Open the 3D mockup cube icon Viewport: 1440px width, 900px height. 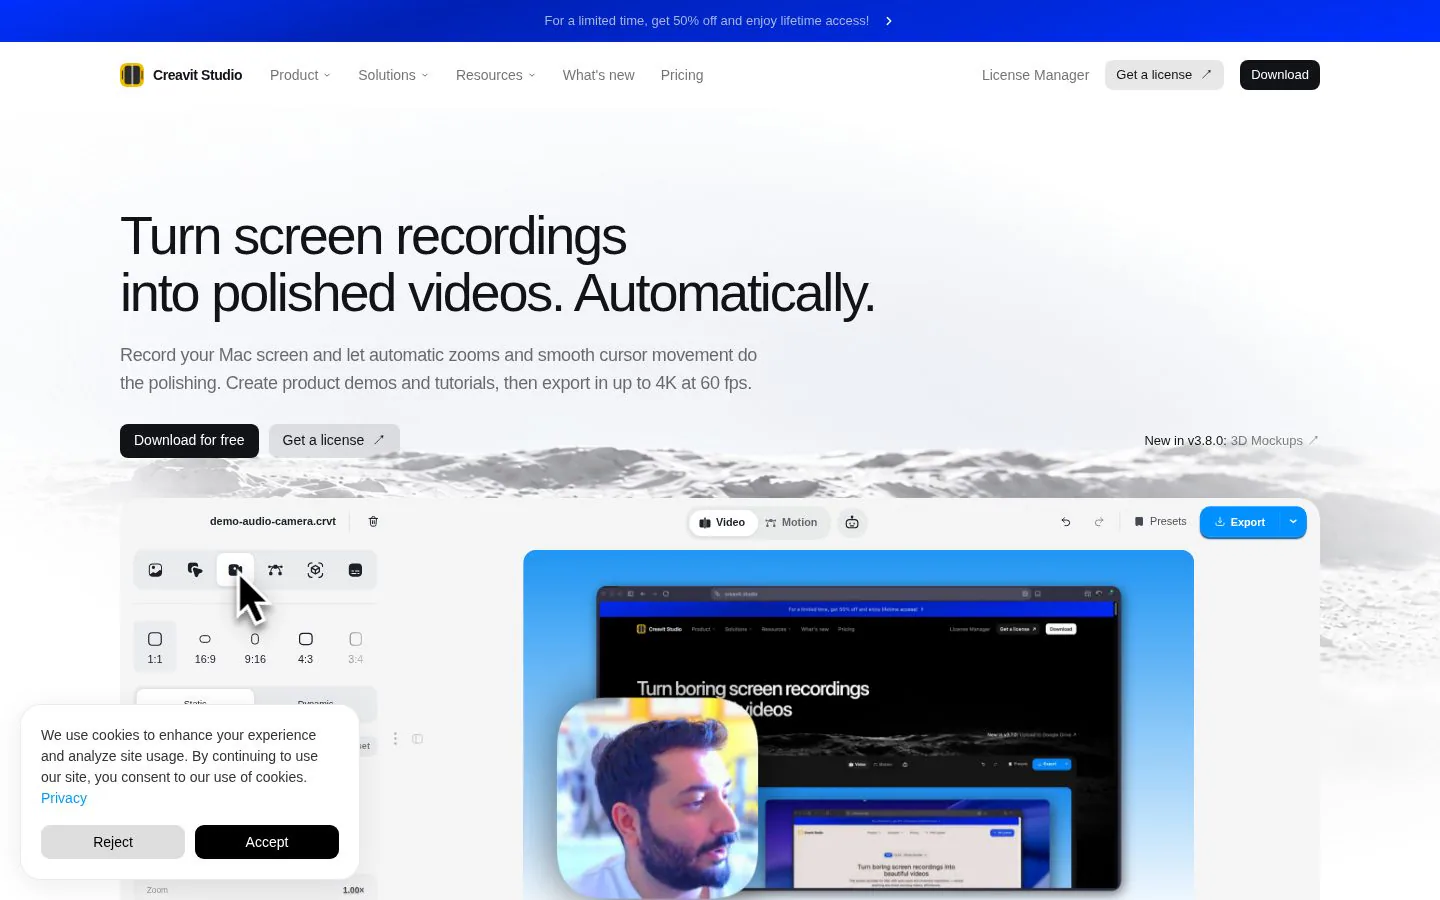315,570
